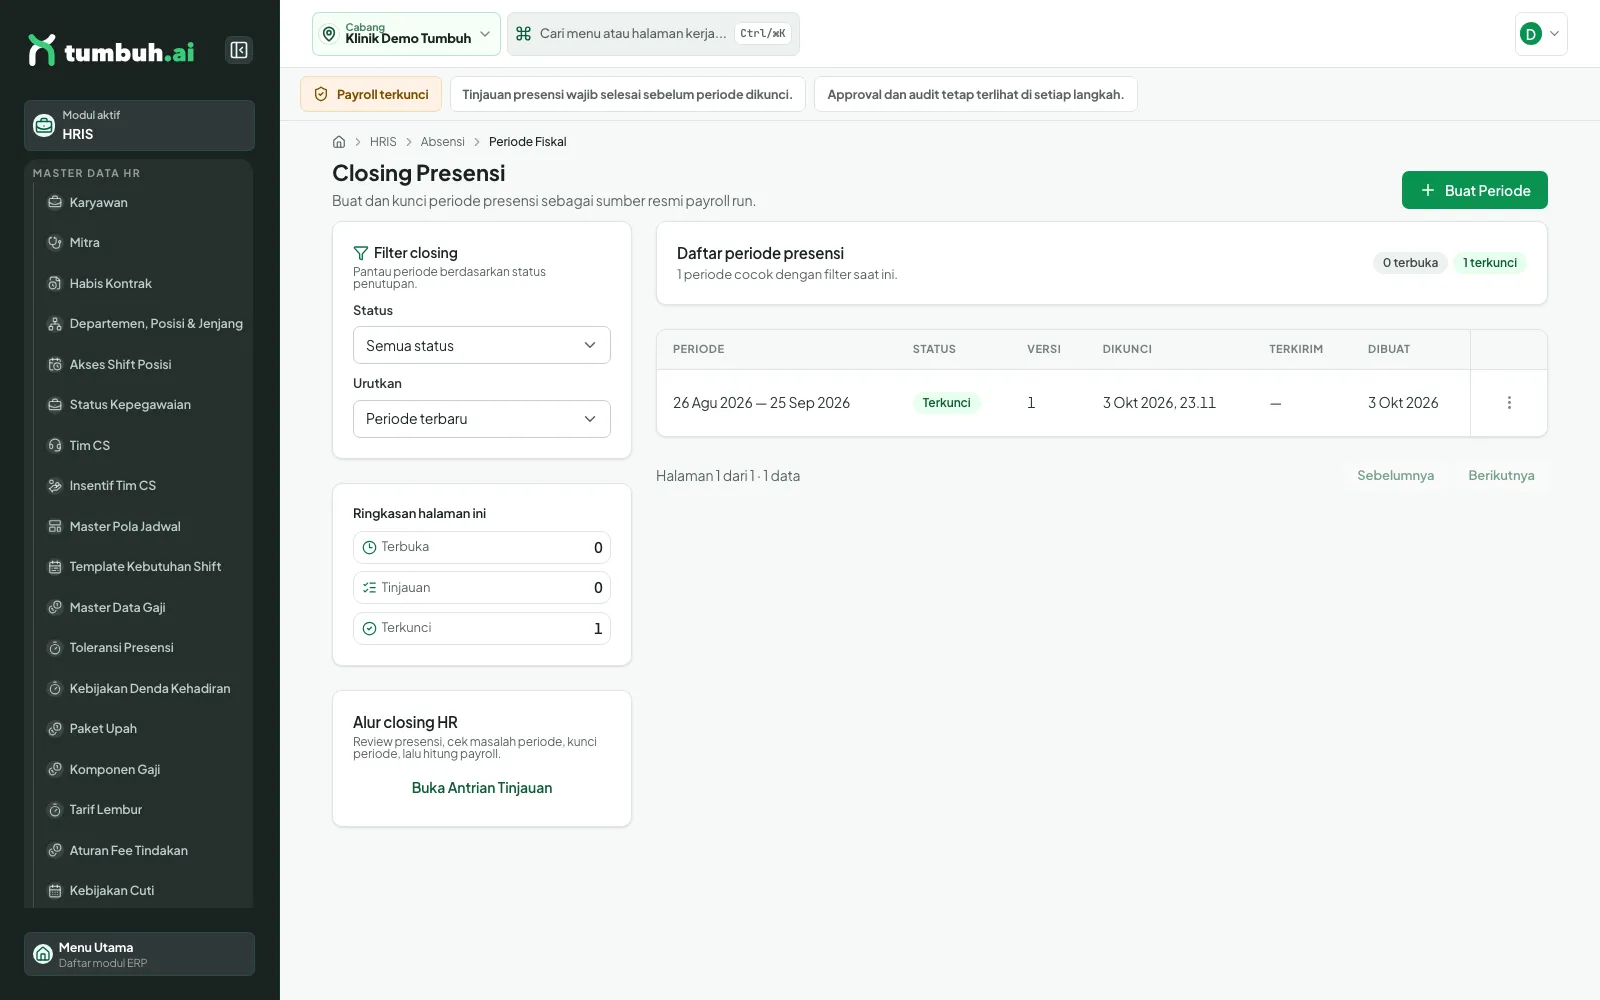Click the Master Data Gaji icon
The width and height of the screenshot is (1600, 1000).
coord(55,608)
